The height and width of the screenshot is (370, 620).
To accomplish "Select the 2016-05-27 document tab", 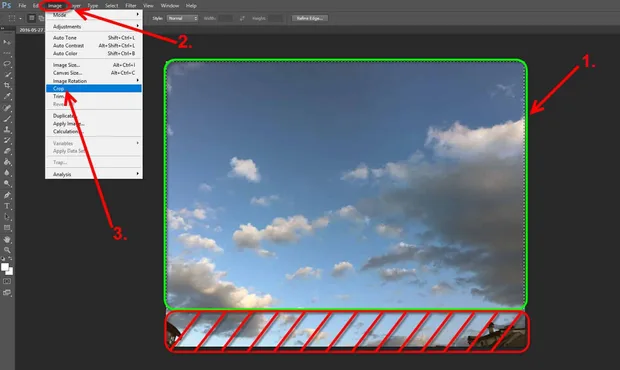I will tap(31, 30).
